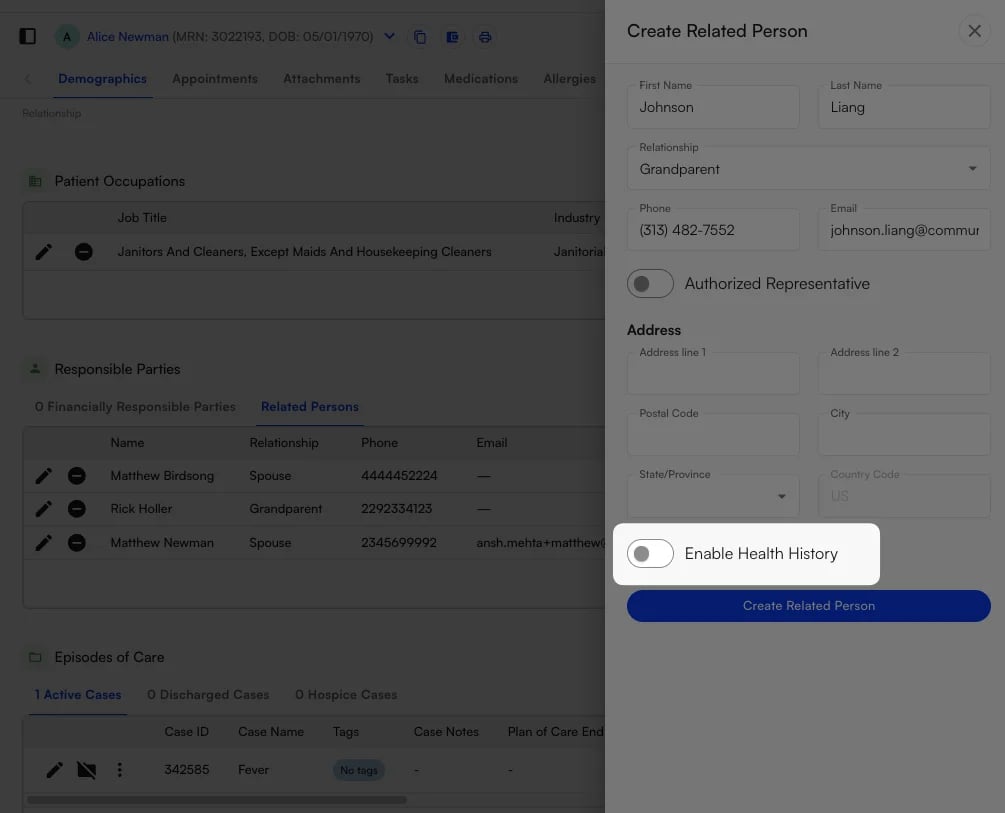
Task: Click the No tags chip
Action: tap(359, 770)
